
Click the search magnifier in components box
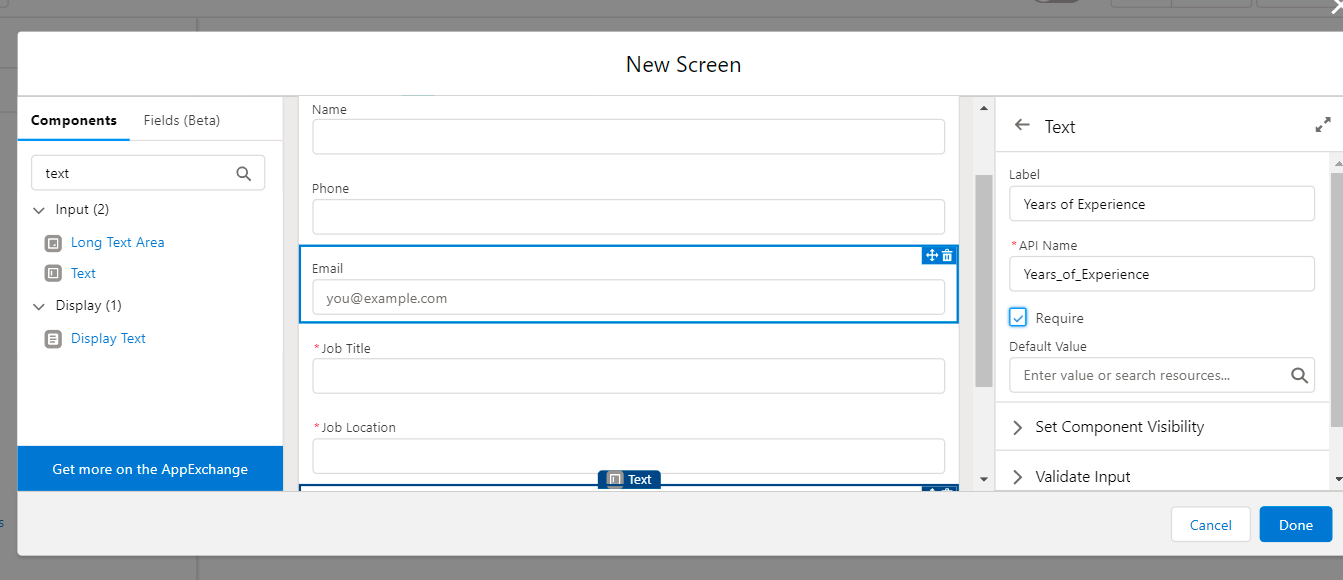[x=244, y=173]
